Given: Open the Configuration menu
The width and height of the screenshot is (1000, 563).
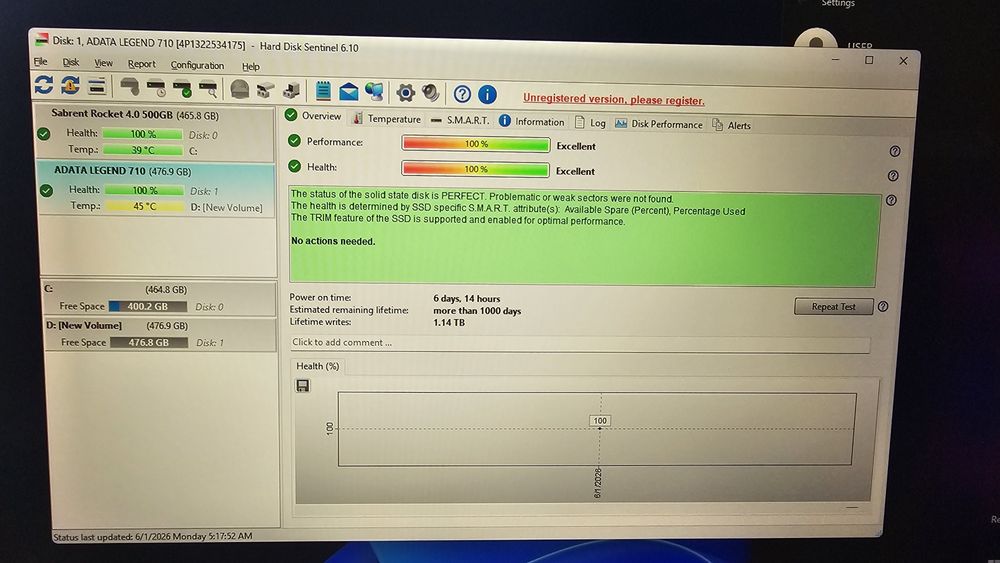Looking at the screenshot, I should 197,65.
